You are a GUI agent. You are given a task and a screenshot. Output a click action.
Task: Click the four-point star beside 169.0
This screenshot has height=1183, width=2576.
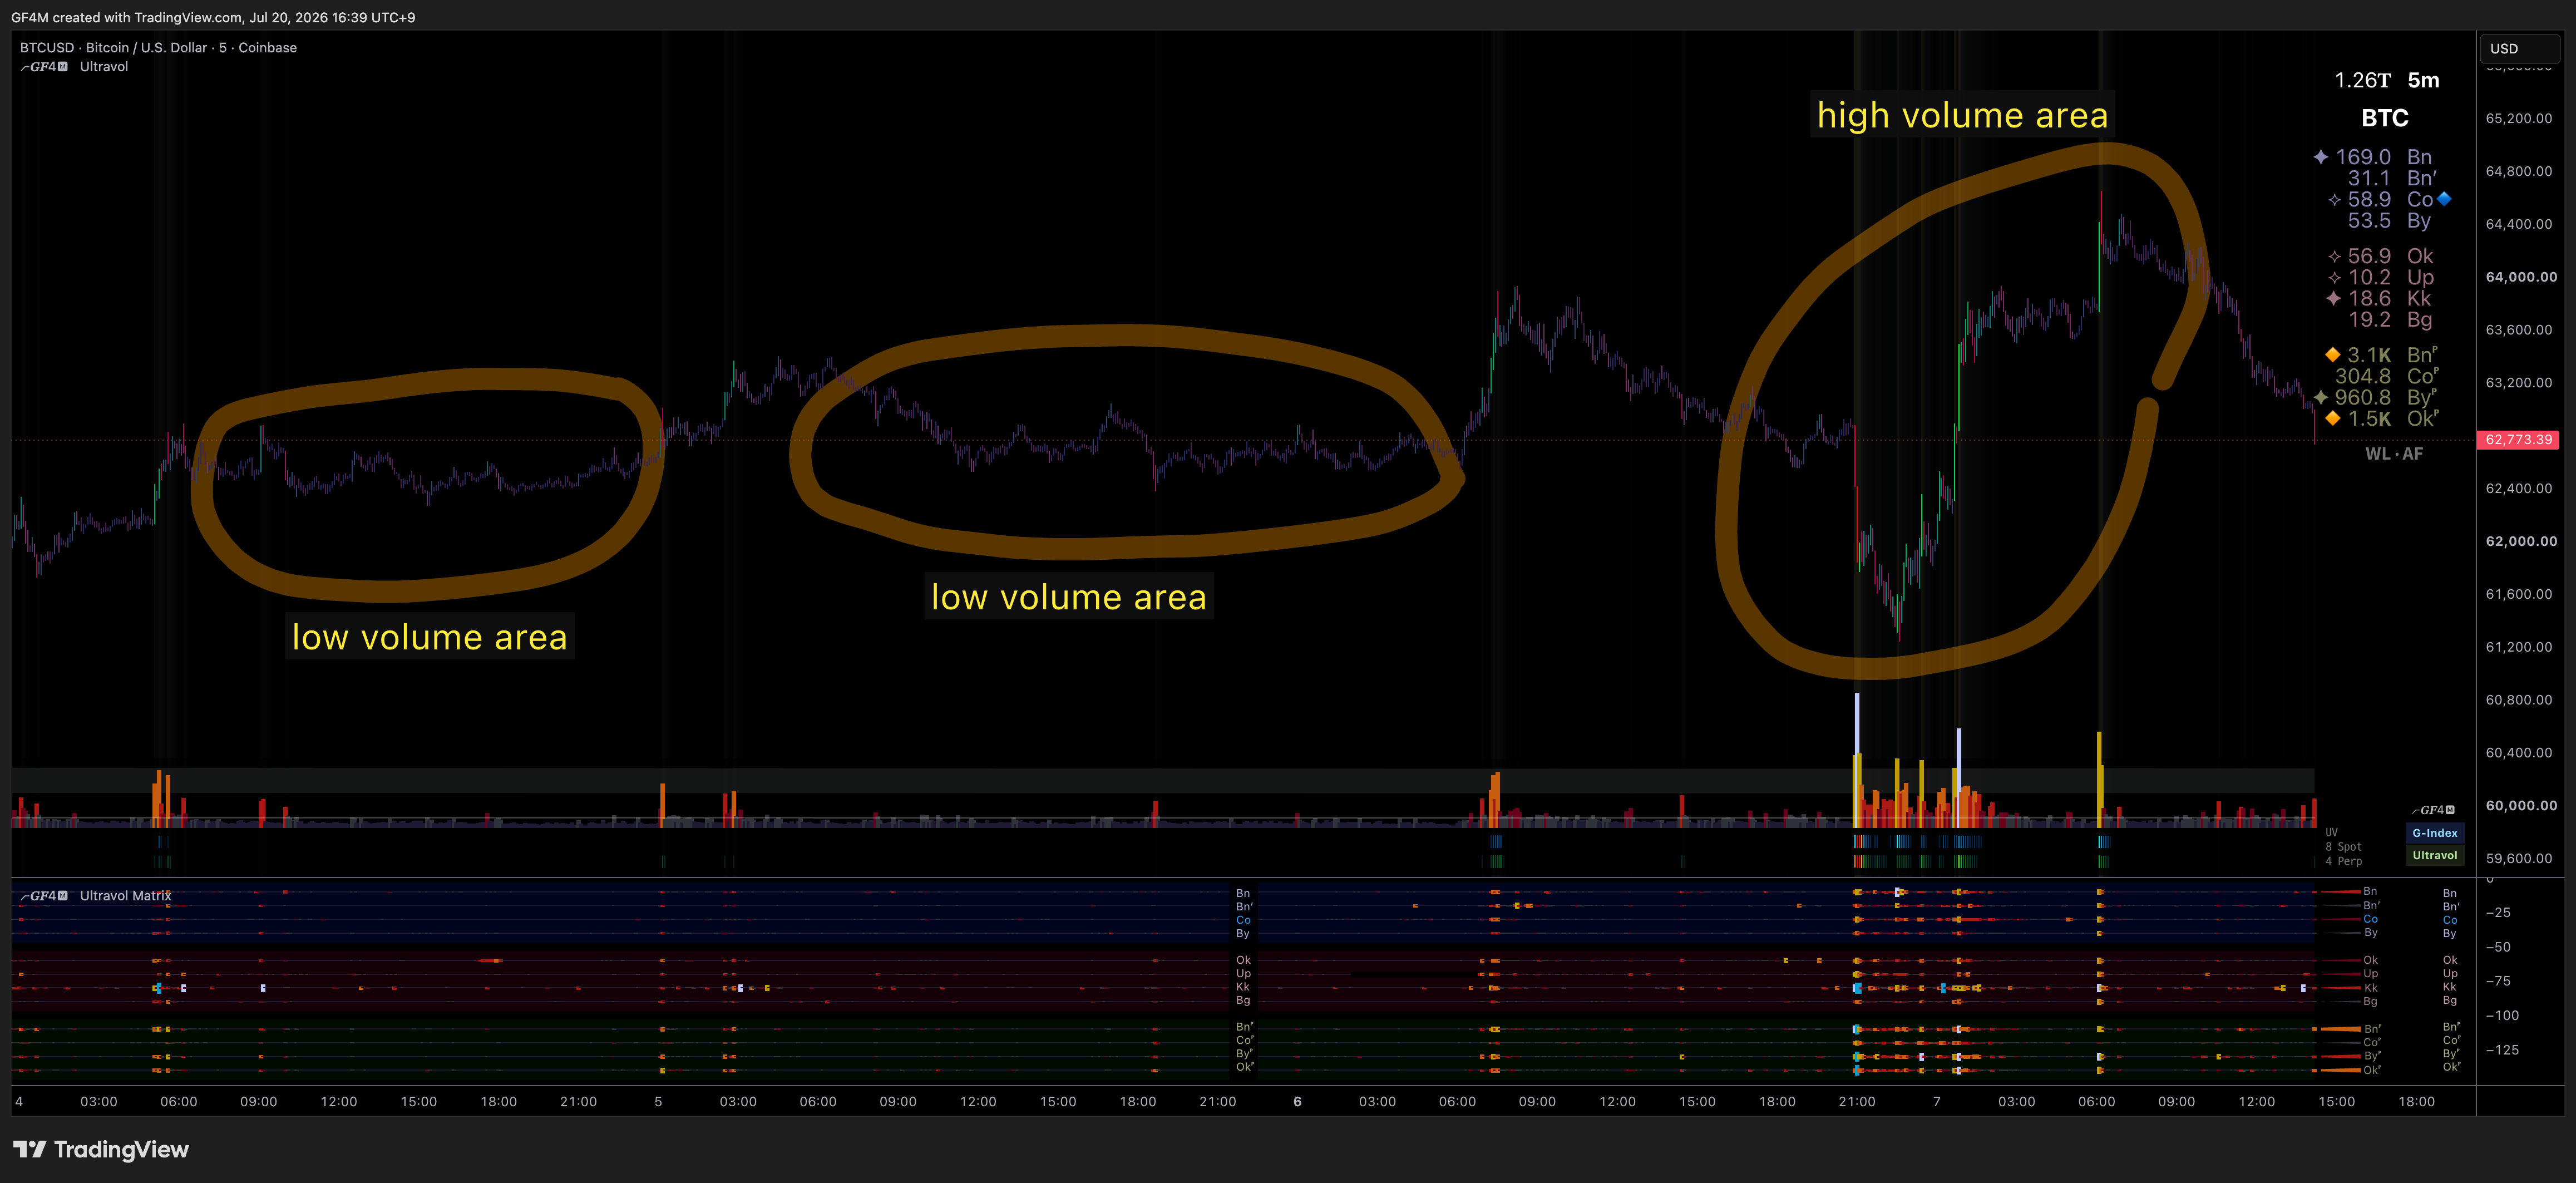coord(2321,157)
